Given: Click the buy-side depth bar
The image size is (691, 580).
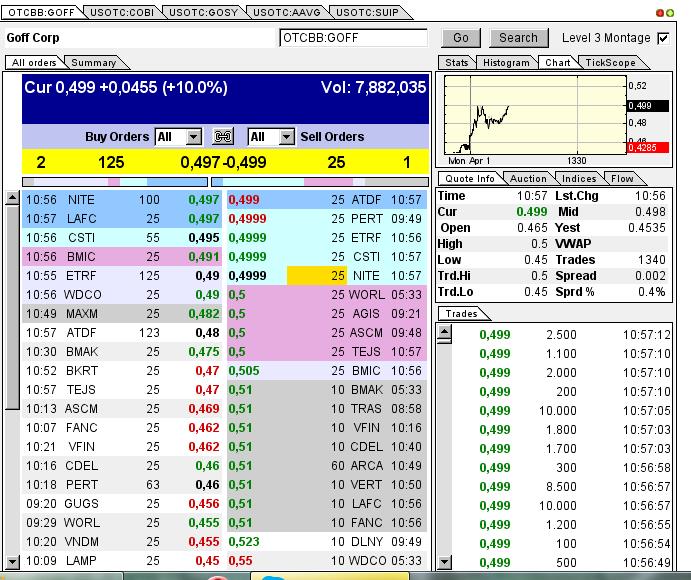Looking at the screenshot, I should [115, 182].
